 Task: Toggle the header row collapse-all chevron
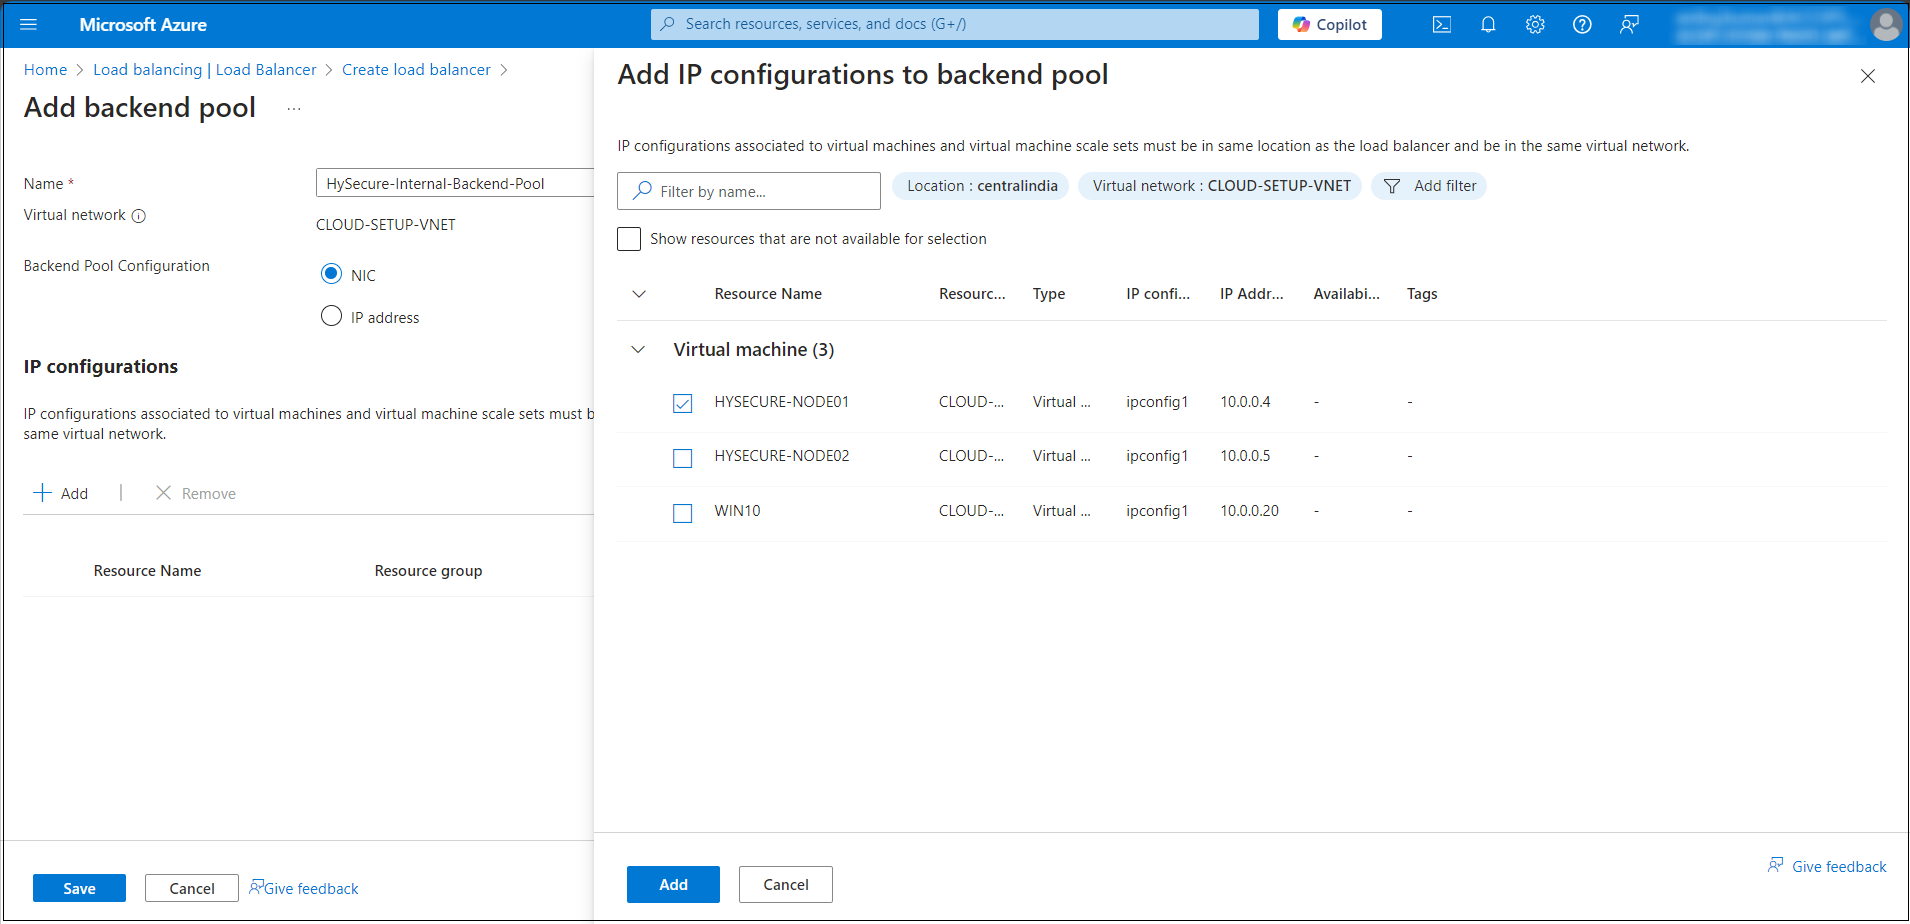point(639,294)
